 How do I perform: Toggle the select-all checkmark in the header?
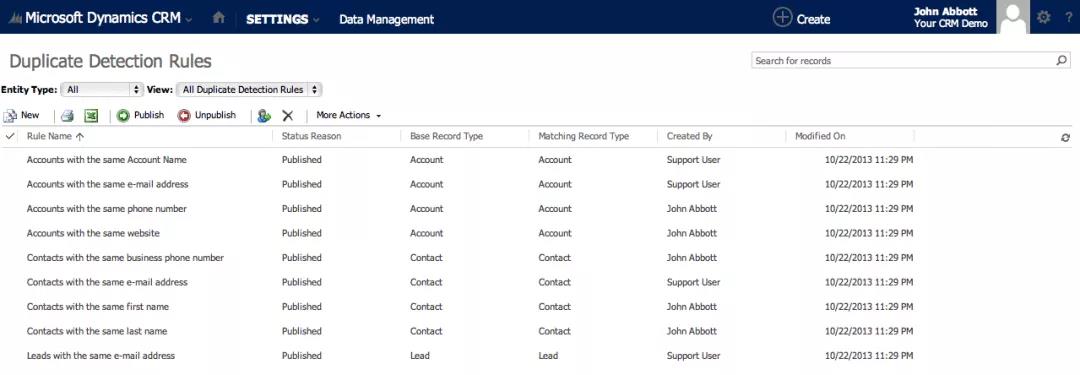coord(10,136)
